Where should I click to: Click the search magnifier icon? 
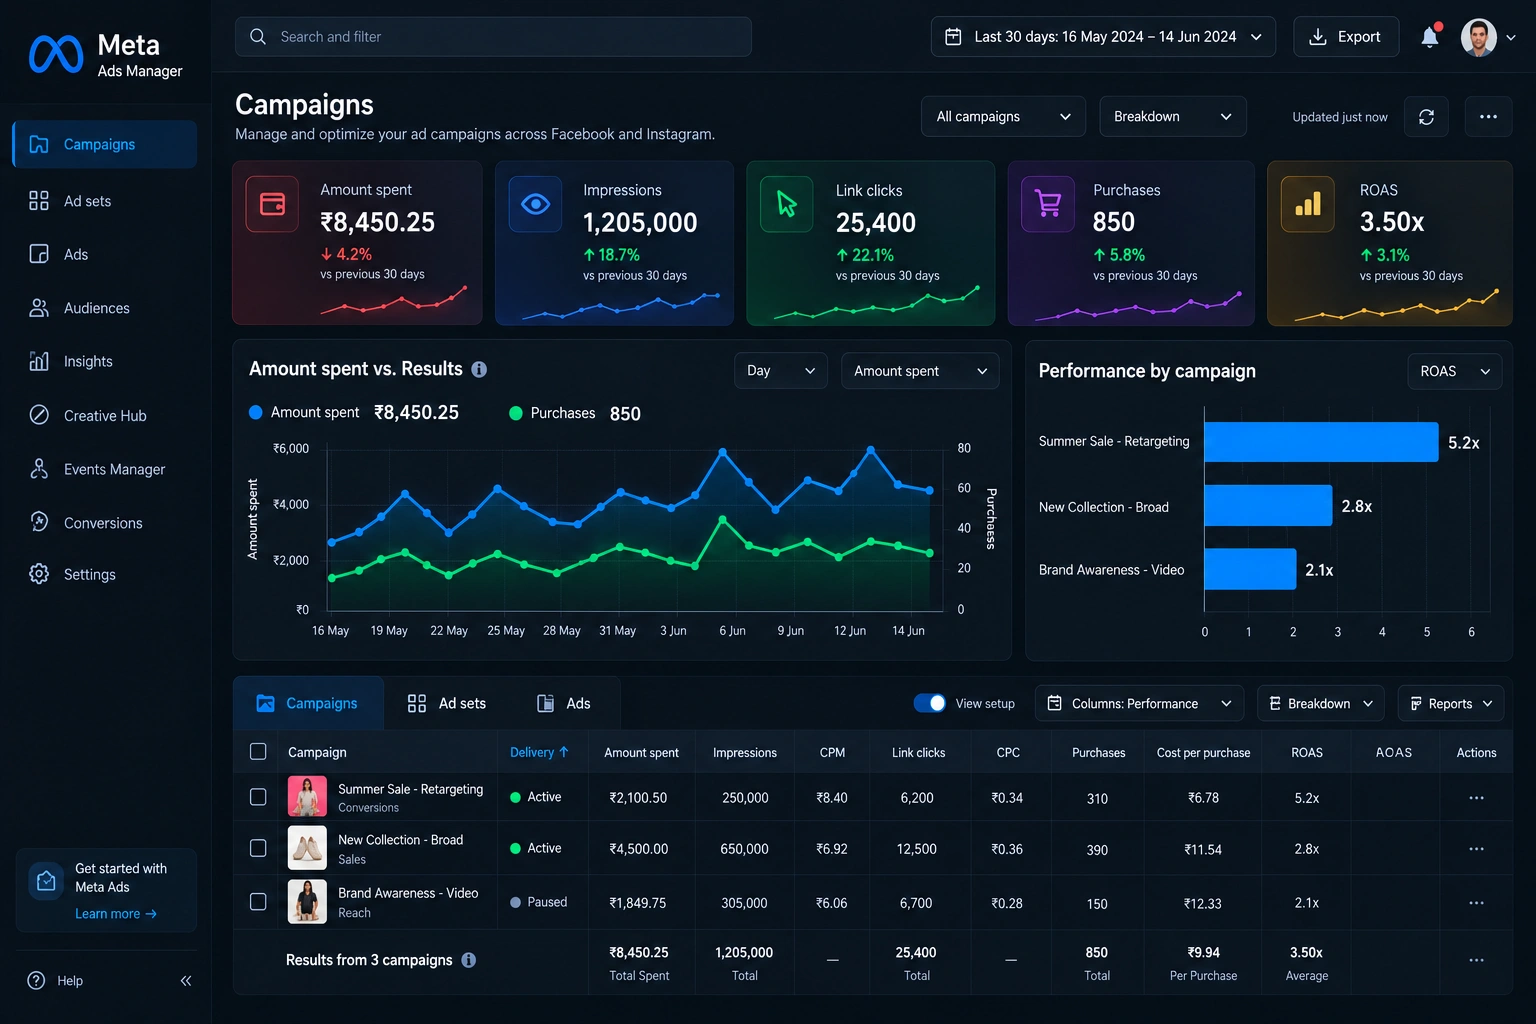258,37
